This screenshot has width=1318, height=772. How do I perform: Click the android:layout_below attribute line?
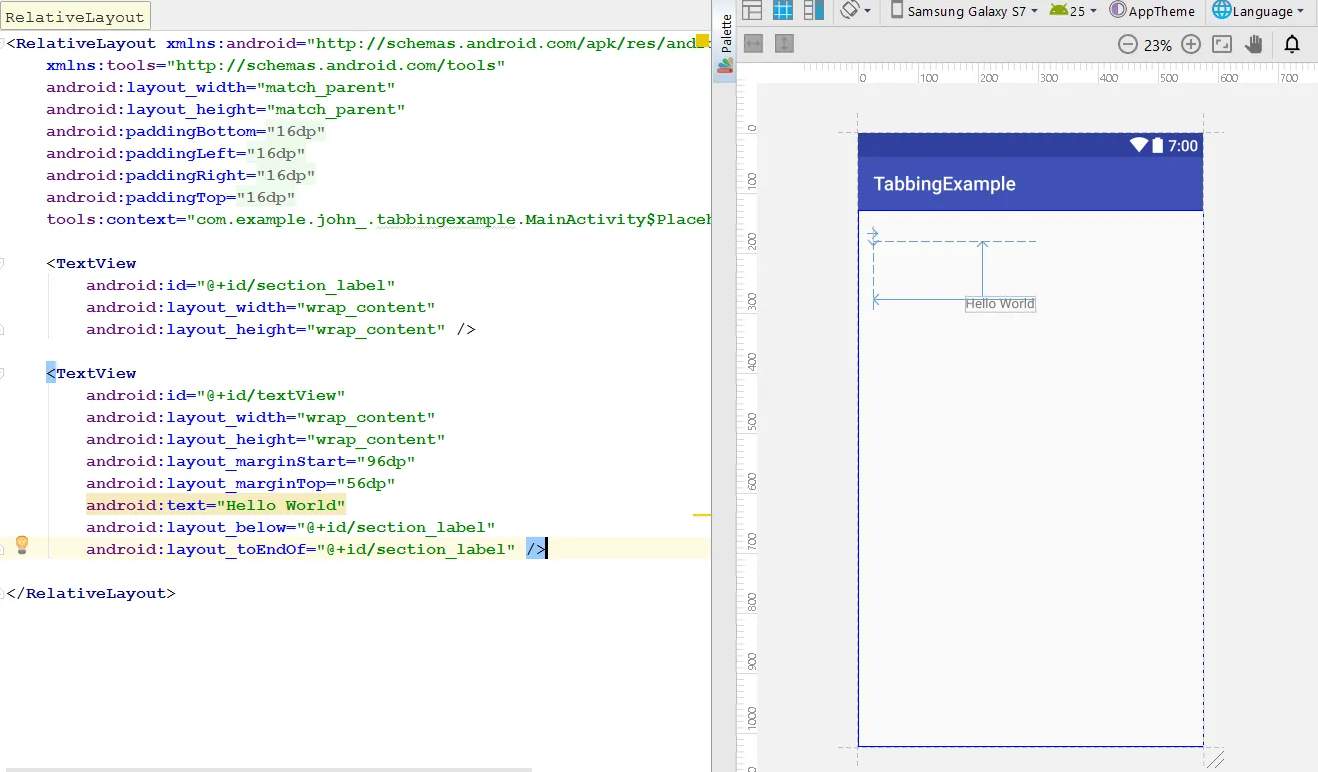coord(291,527)
